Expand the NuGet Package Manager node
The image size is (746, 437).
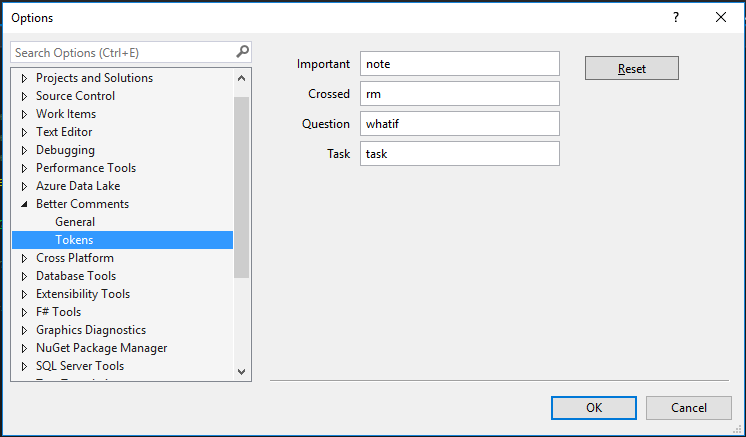[x=25, y=348]
